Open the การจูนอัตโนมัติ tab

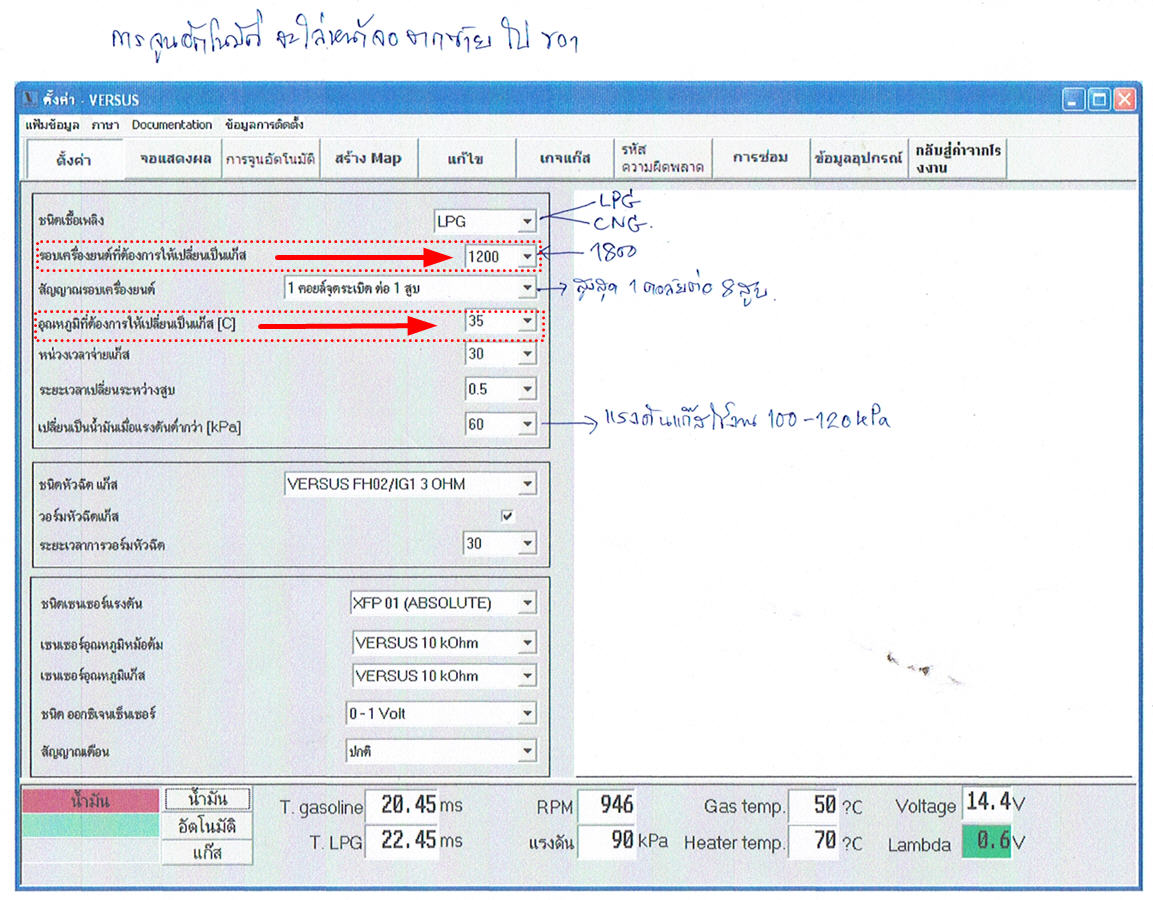(271, 159)
